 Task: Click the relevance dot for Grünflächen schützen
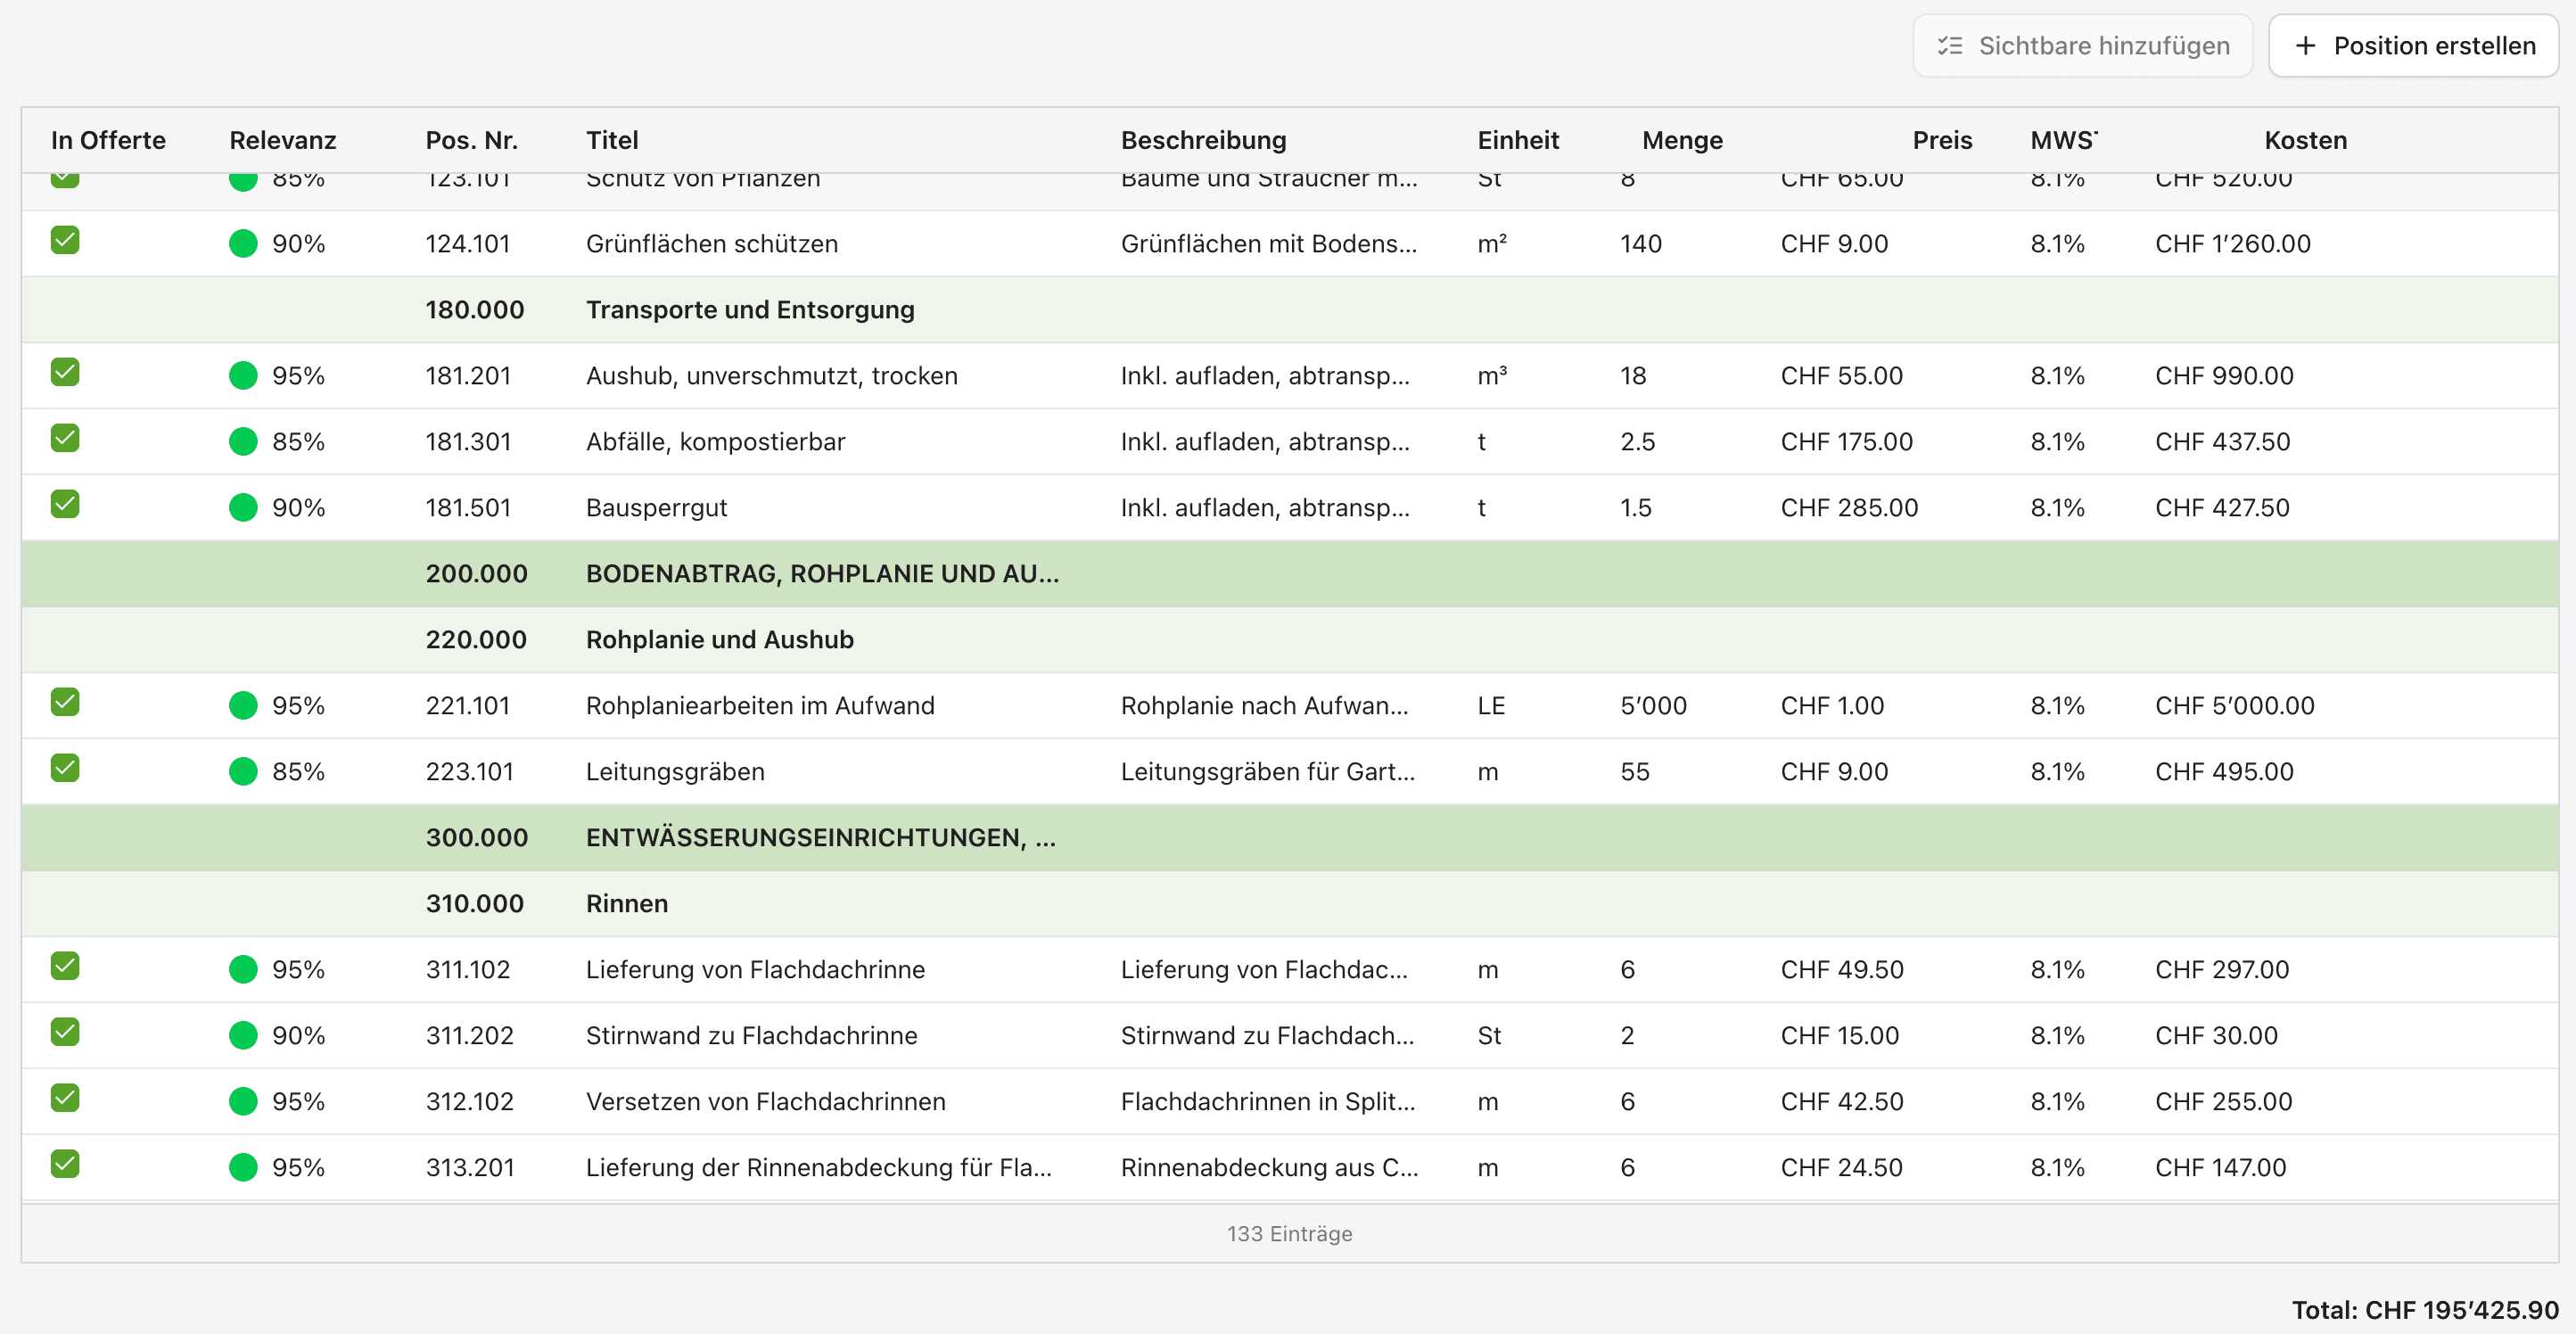tap(242, 242)
